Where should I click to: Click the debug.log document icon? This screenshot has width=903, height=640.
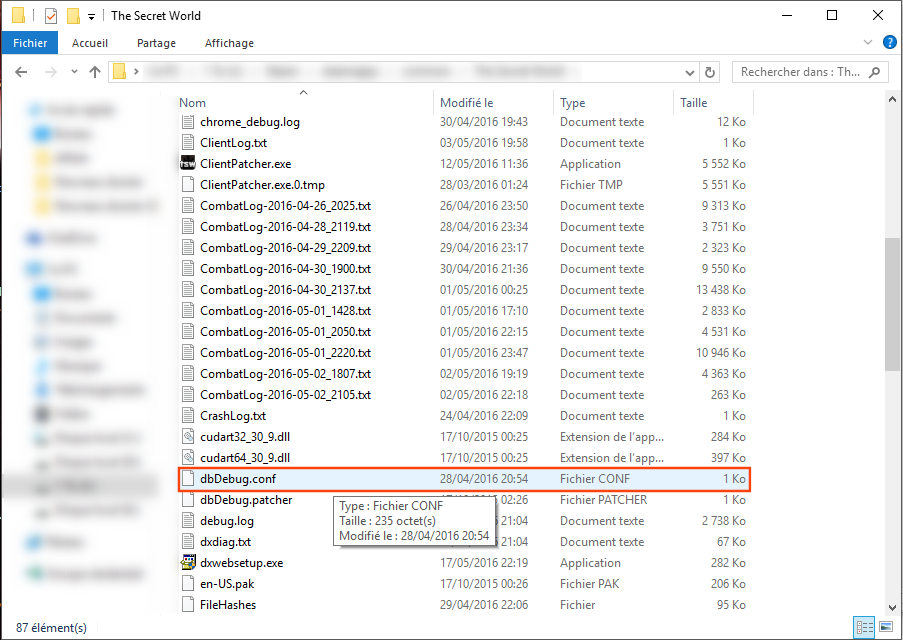(x=188, y=521)
